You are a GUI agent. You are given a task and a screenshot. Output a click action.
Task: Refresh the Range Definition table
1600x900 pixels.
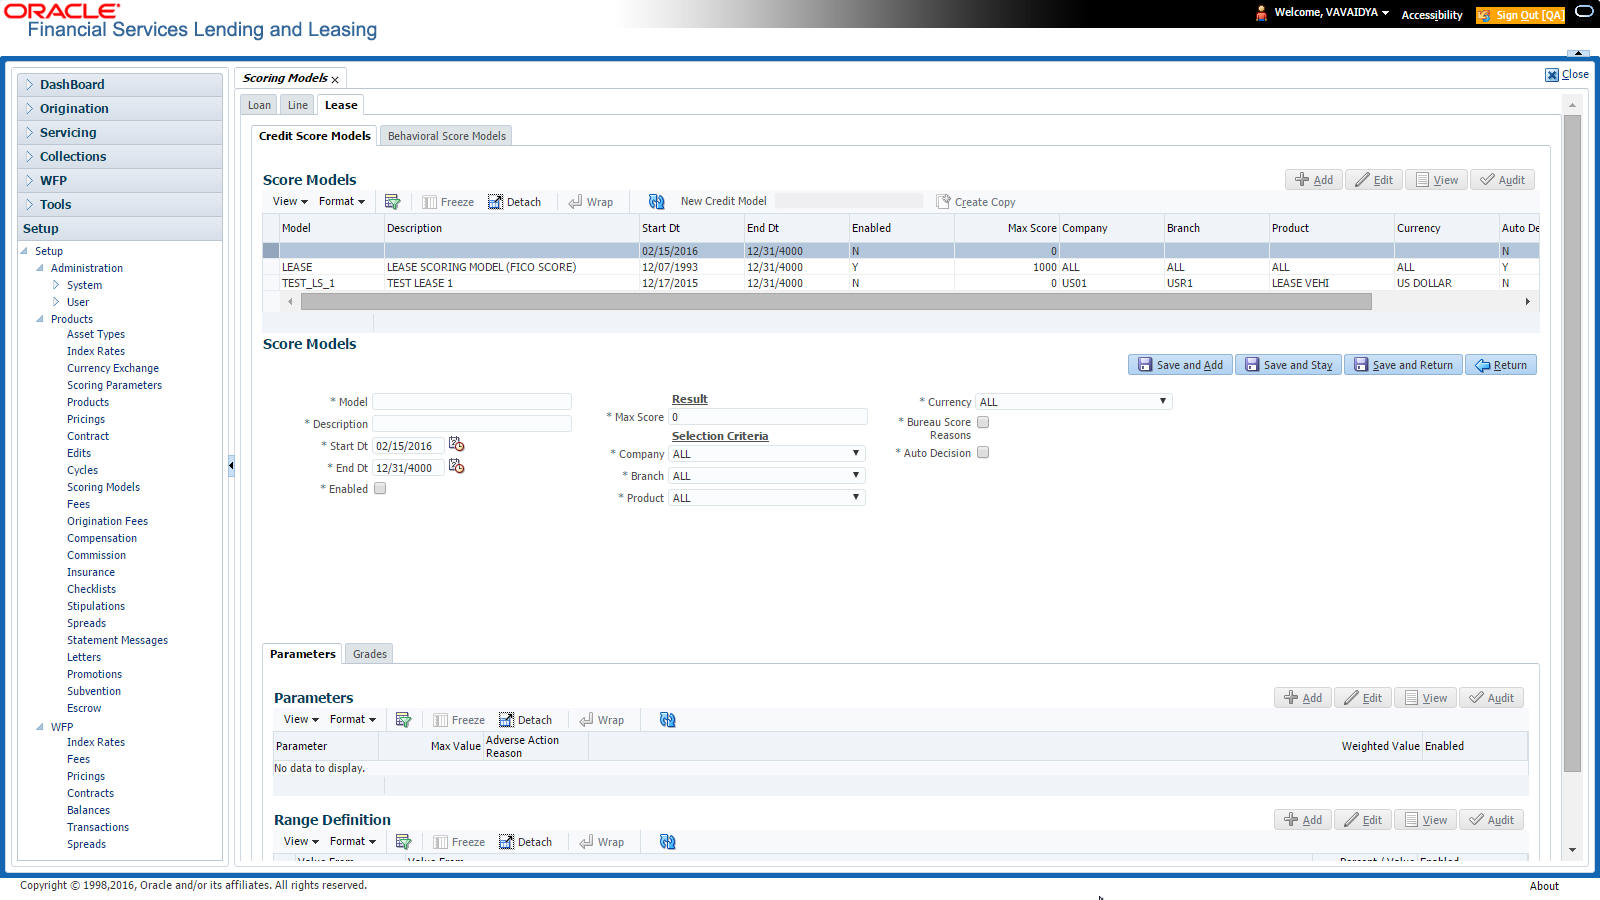click(667, 842)
